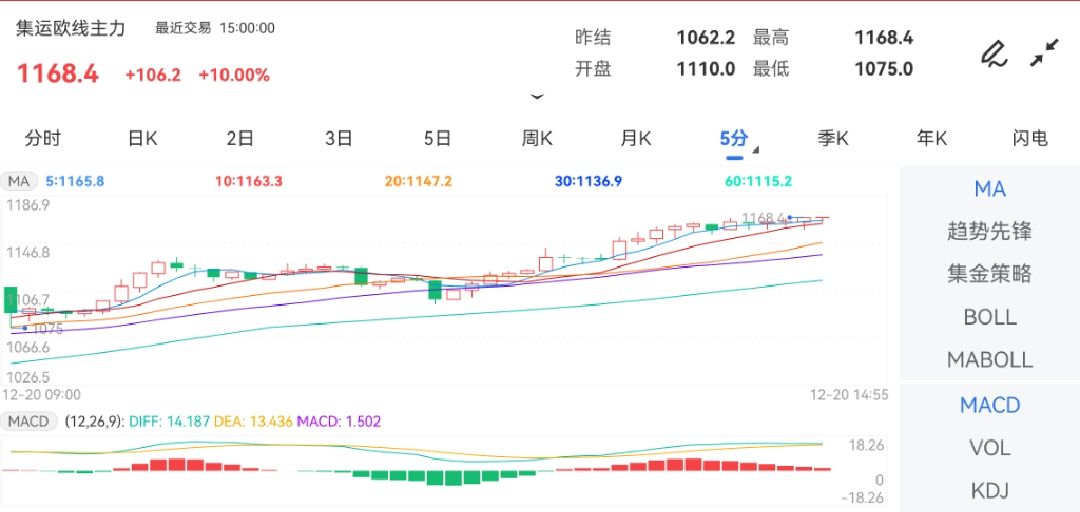Click the 最近交易 15:00:00 timestamp
1080x512 pixels.
215,28
